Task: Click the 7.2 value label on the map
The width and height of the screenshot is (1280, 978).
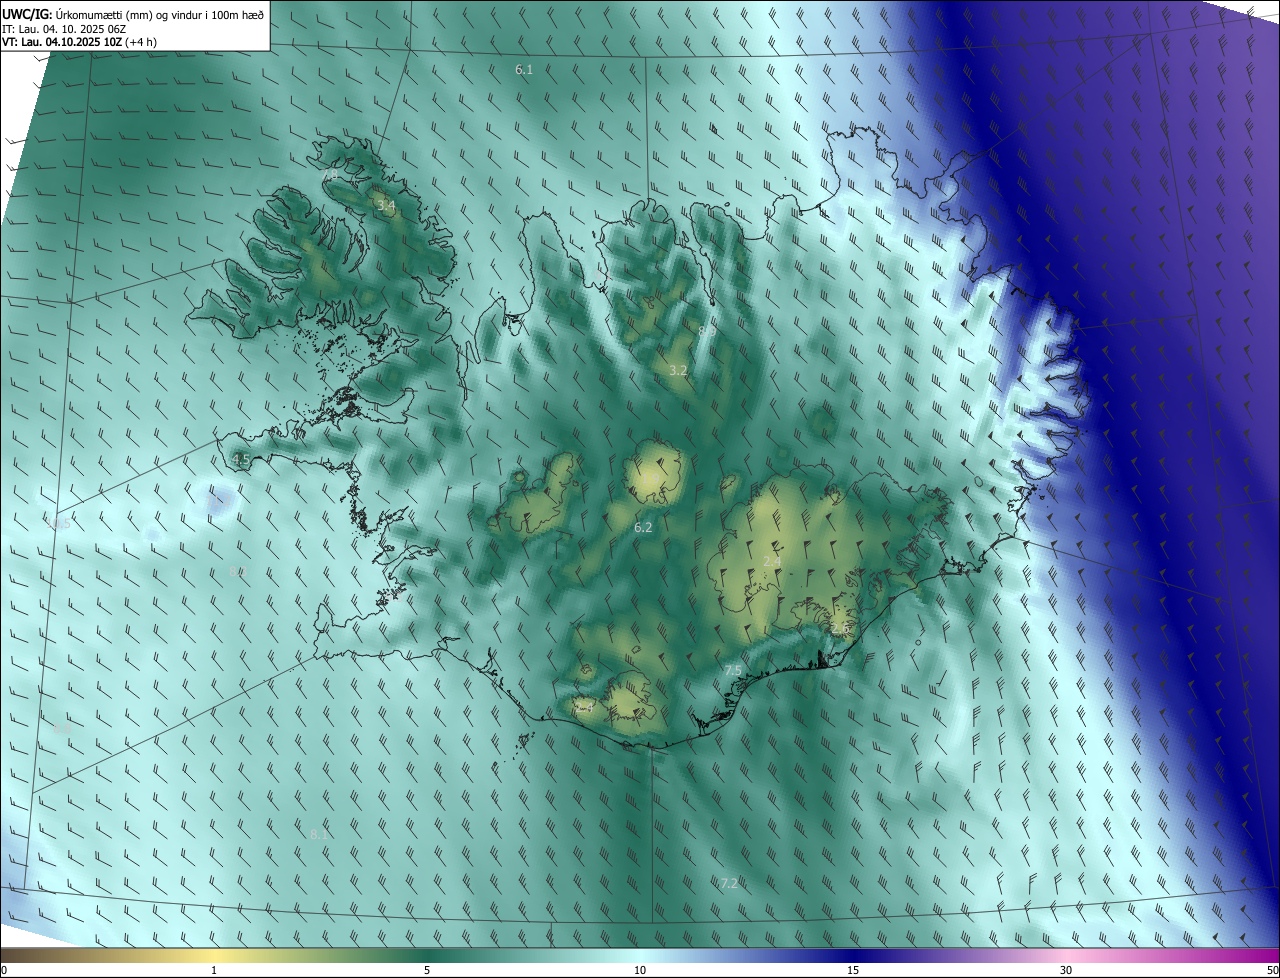Action: click(x=729, y=883)
